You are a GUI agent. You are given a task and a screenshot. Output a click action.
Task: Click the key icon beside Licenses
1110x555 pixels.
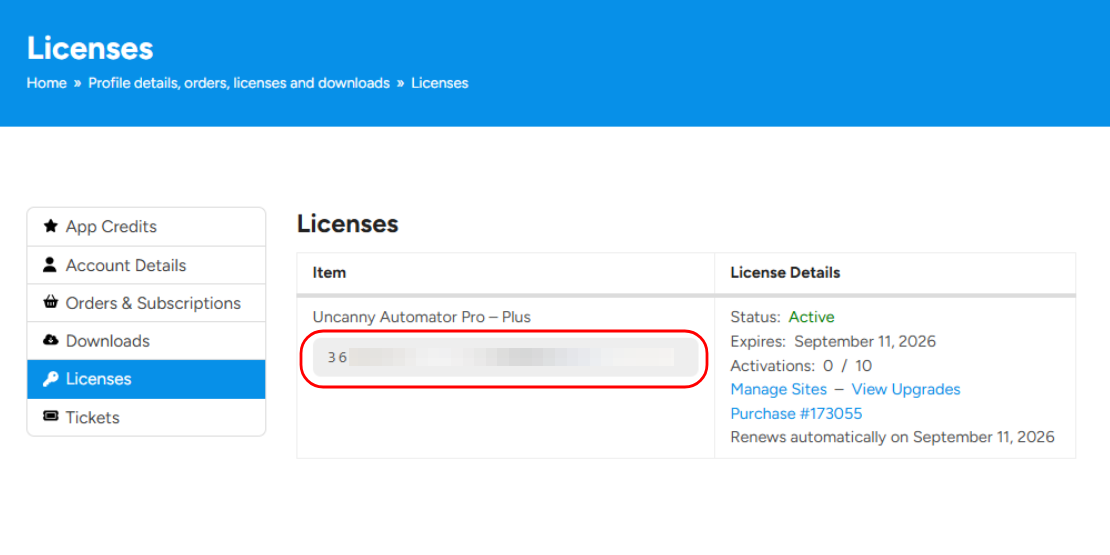point(50,379)
